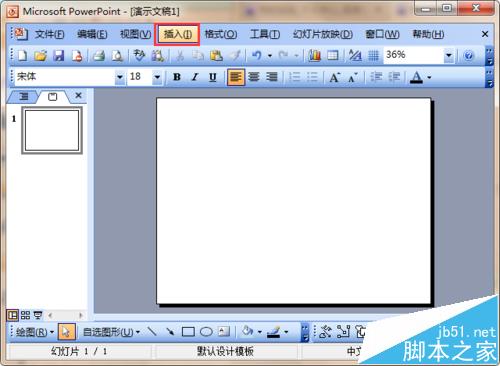Open the Help question mark icon
500x366 pixels.
(x=469, y=55)
